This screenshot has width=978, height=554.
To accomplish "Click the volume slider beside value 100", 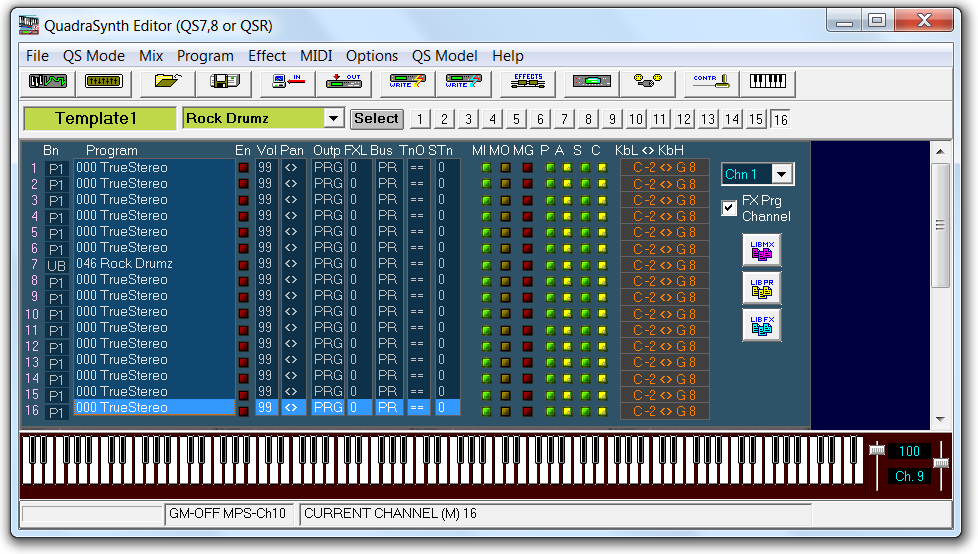I will (877, 452).
